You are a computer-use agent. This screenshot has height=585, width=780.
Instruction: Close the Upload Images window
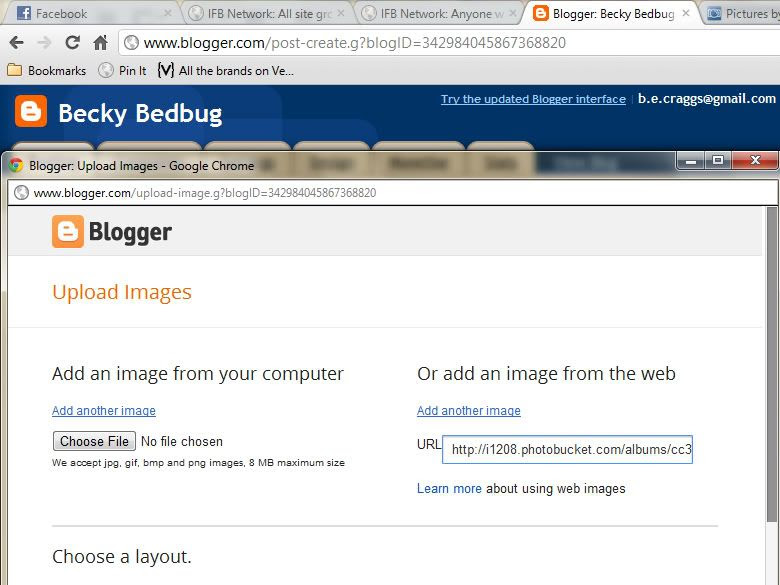[755, 160]
